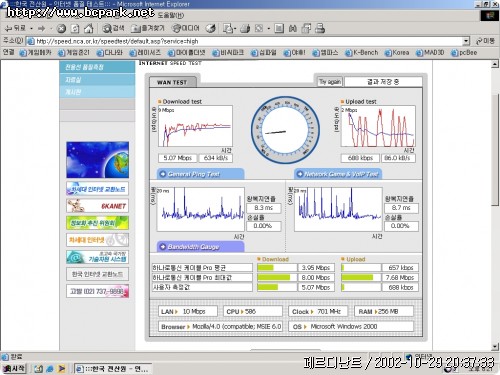
Task: Open the 야후! link bar shortcut
Action: tap(295, 53)
